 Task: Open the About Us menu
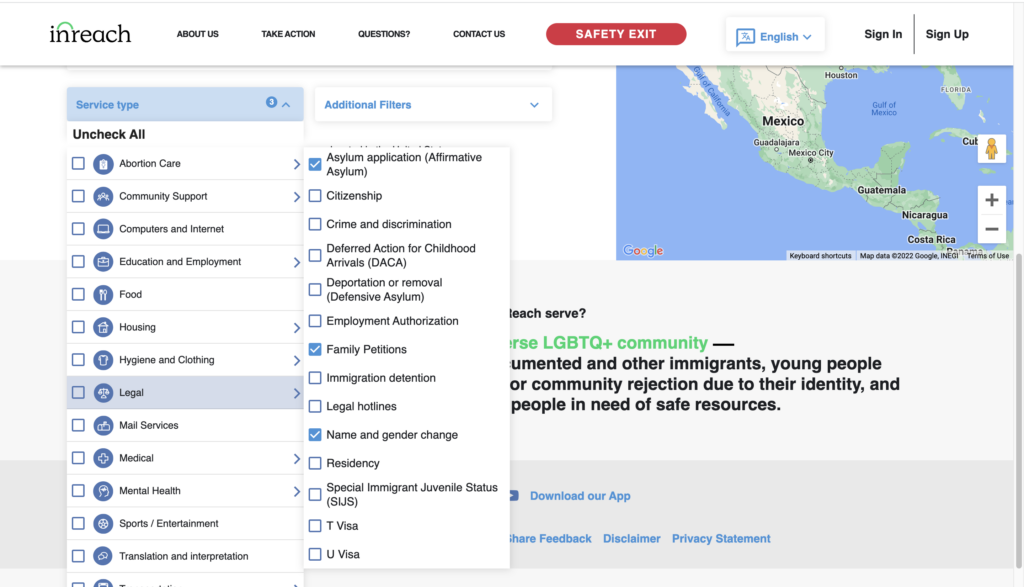pyautogui.click(x=198, y=34)
